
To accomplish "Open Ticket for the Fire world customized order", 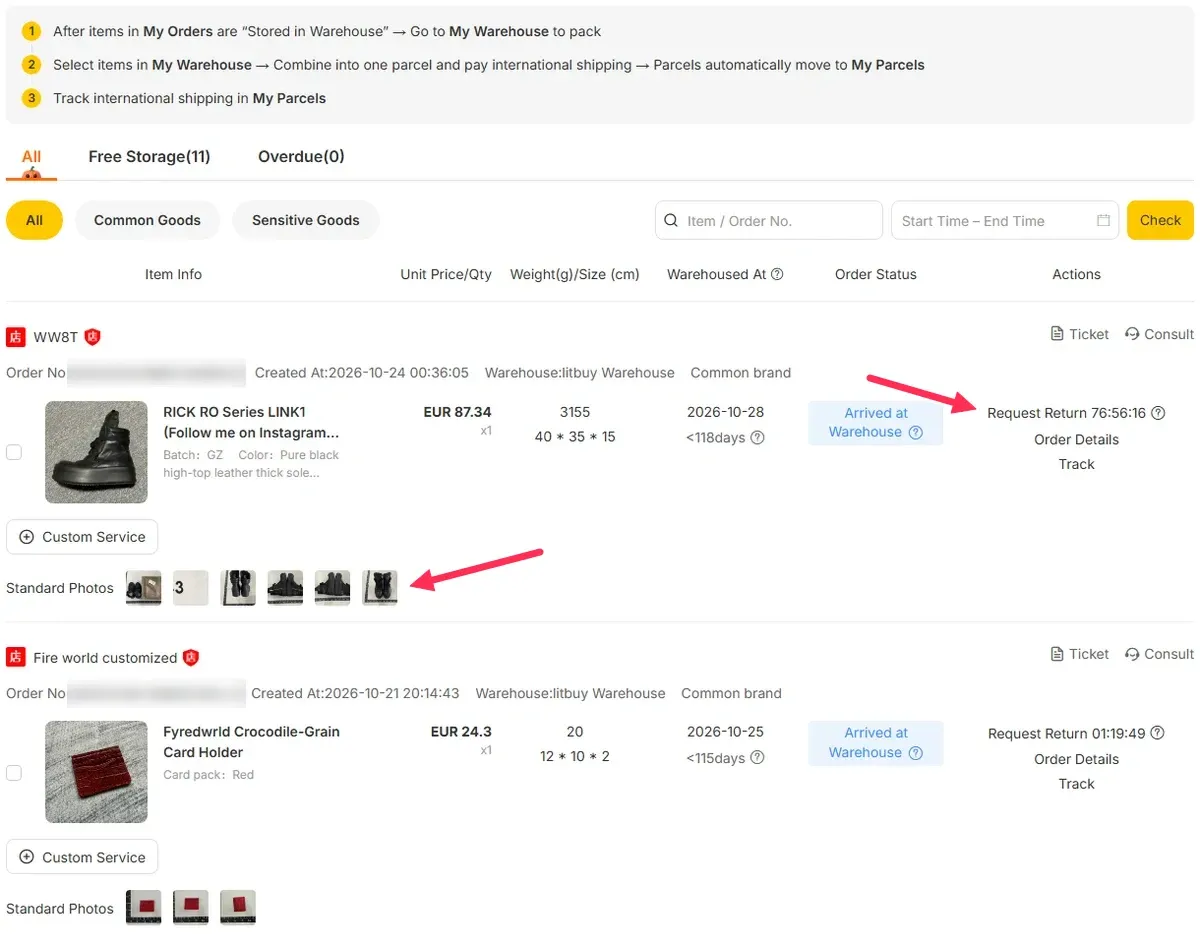I will click(1080, 654).
